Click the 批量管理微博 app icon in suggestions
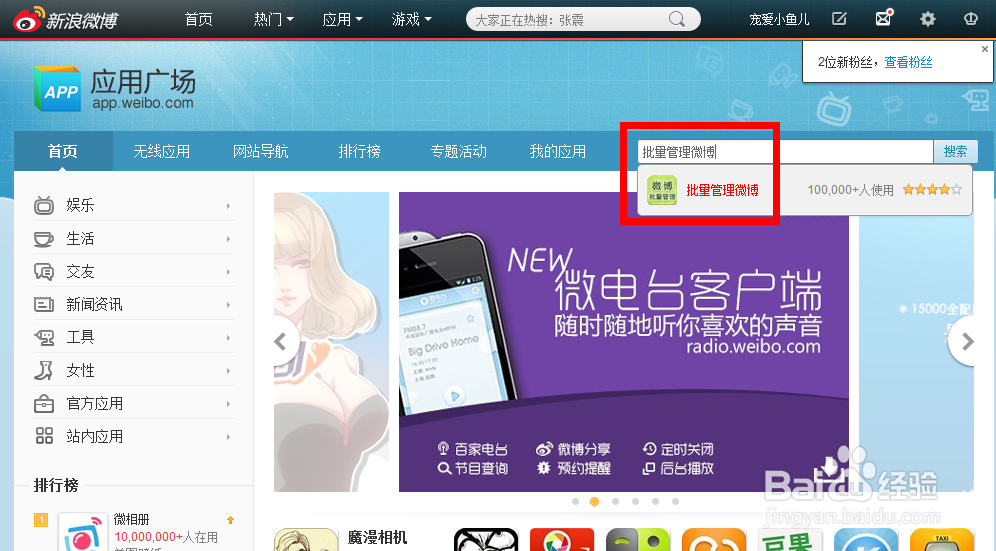The image size is (996, 551). tap(662, 190)
